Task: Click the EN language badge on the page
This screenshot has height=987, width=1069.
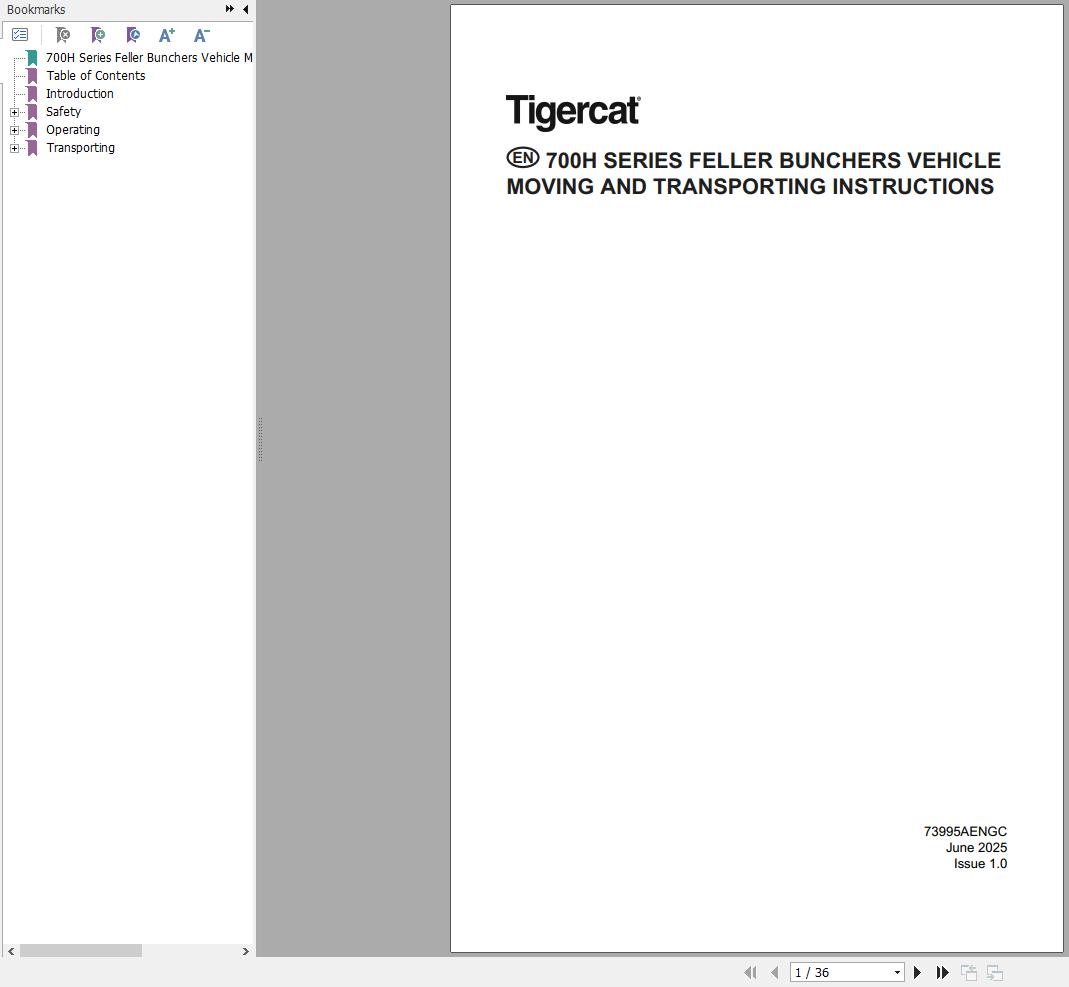Action: tap(523, 157)
